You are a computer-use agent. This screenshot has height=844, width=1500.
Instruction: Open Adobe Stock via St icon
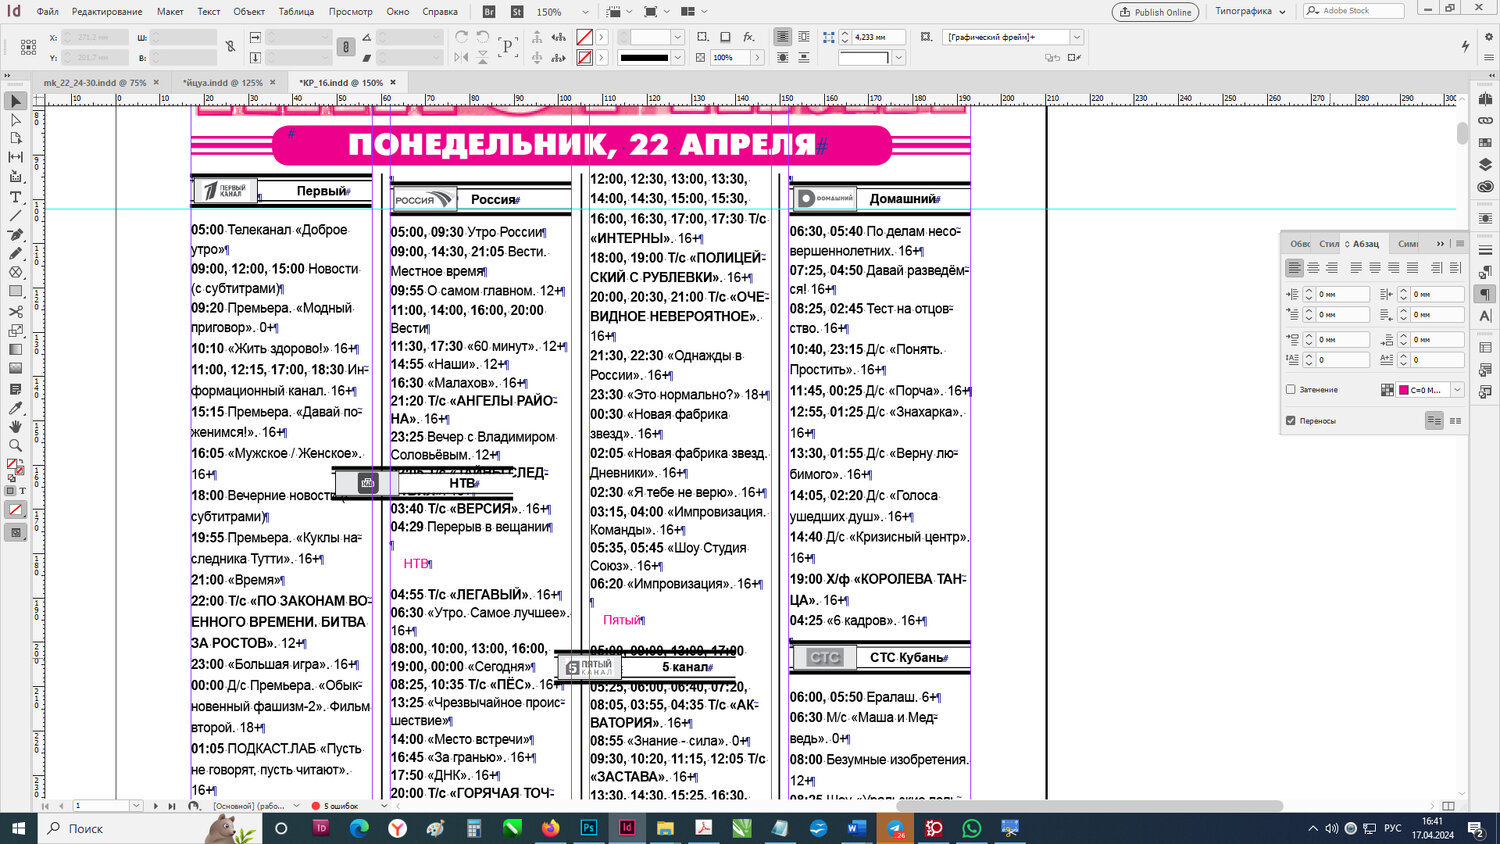tap(517, 12)
